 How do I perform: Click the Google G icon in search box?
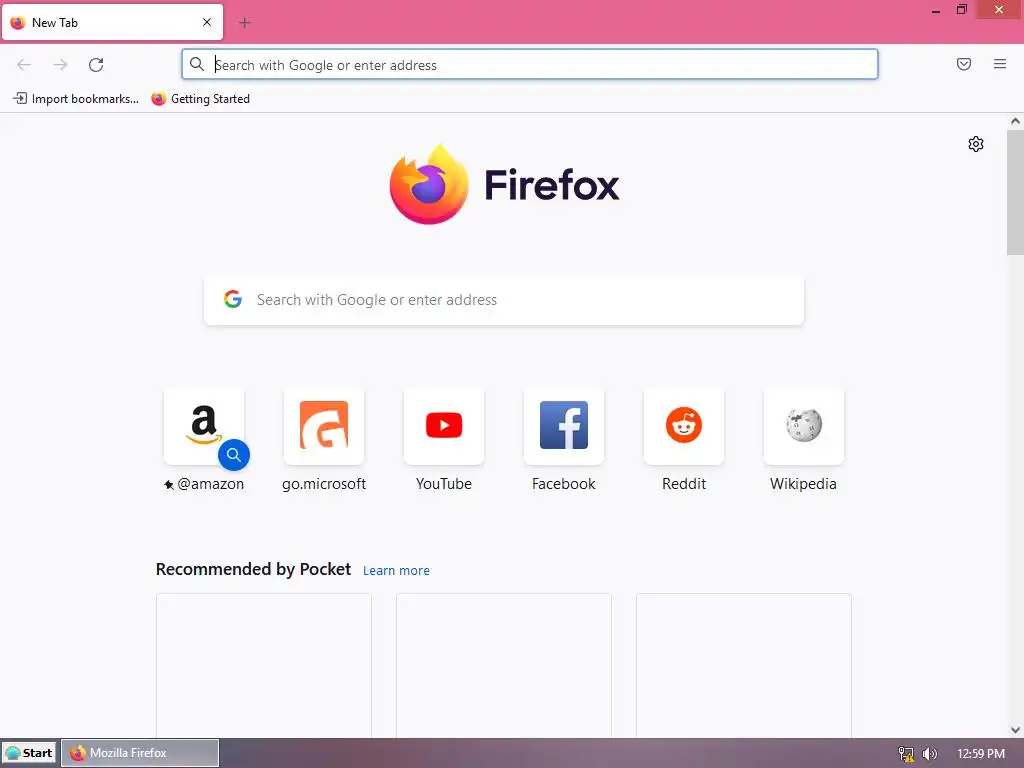(232, 299)
